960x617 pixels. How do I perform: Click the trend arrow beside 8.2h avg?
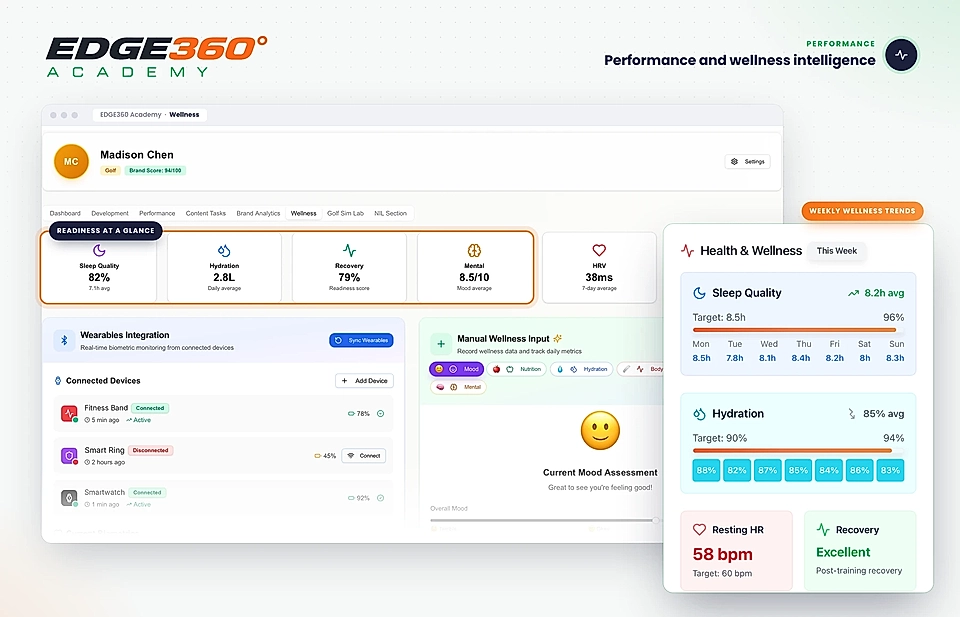pos(853,293)
